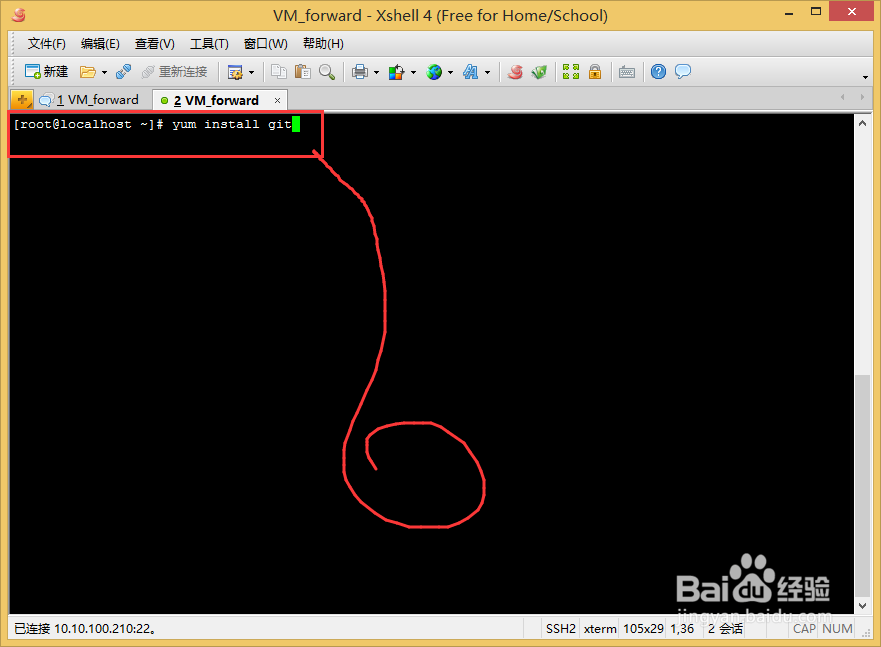Expand the font dropdown arrow

(x=487, y=72)
